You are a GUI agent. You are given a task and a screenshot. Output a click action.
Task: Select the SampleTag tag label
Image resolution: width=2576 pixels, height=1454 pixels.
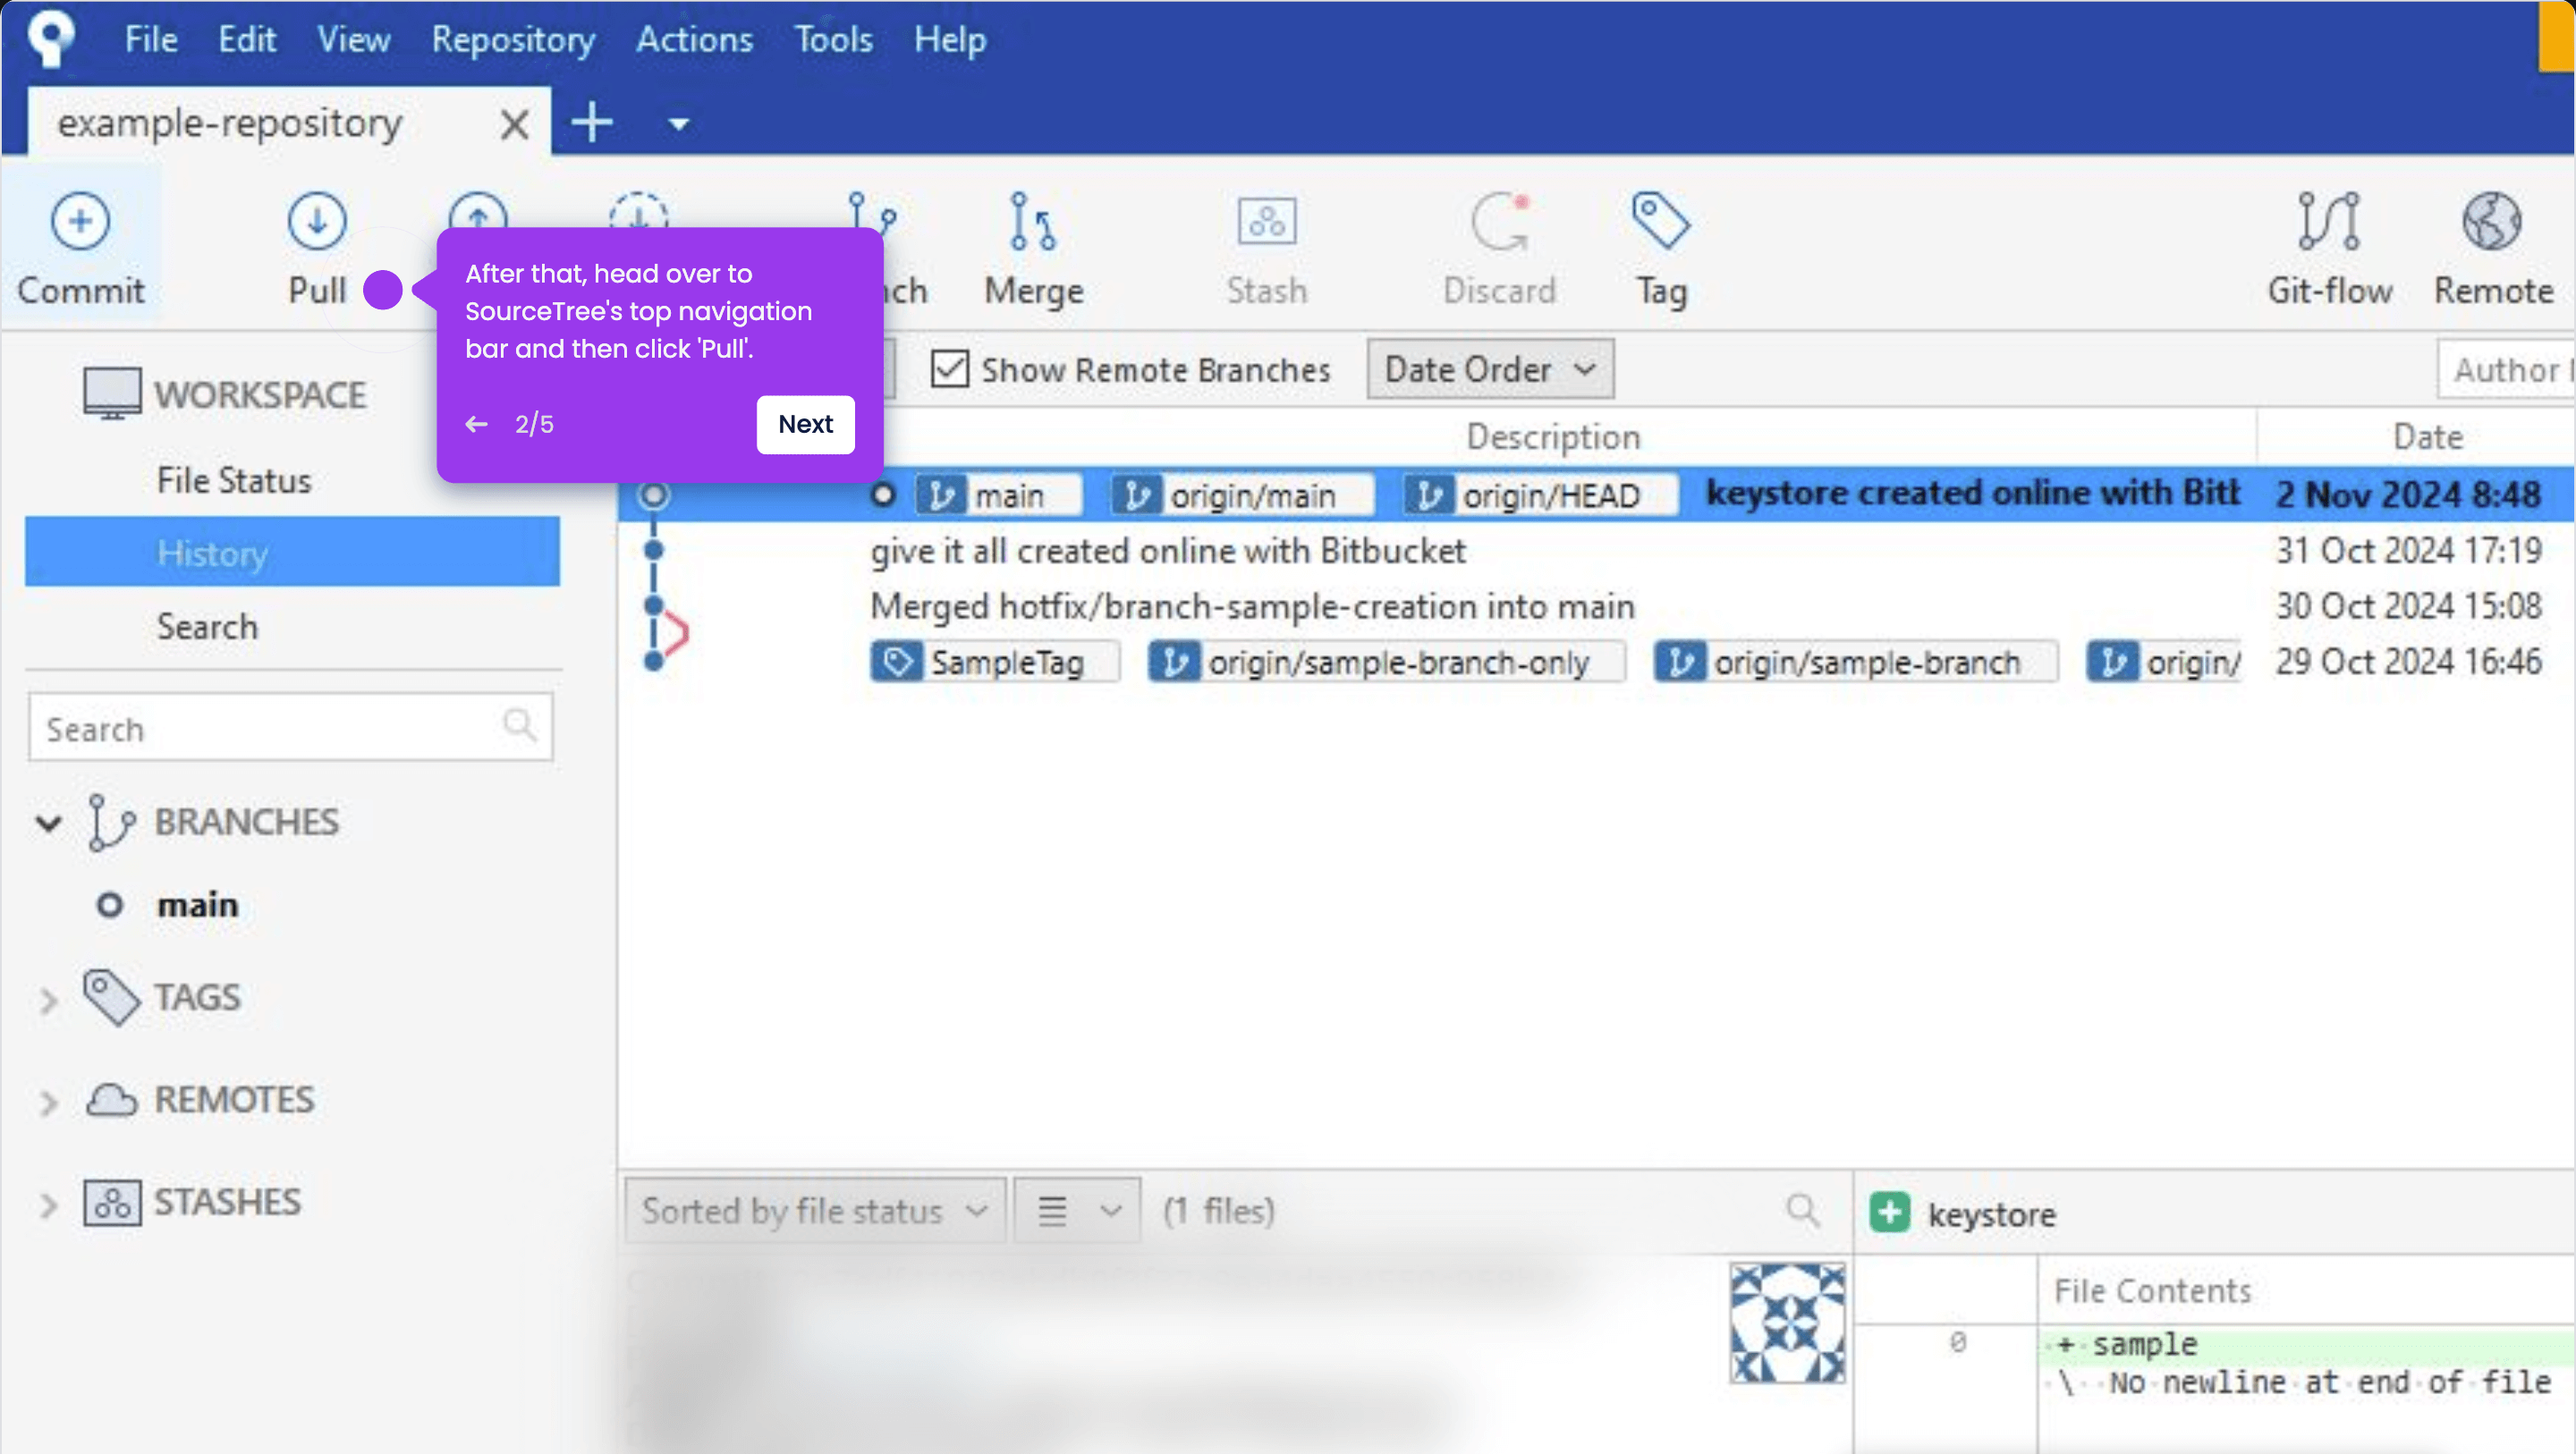[994, 662]
